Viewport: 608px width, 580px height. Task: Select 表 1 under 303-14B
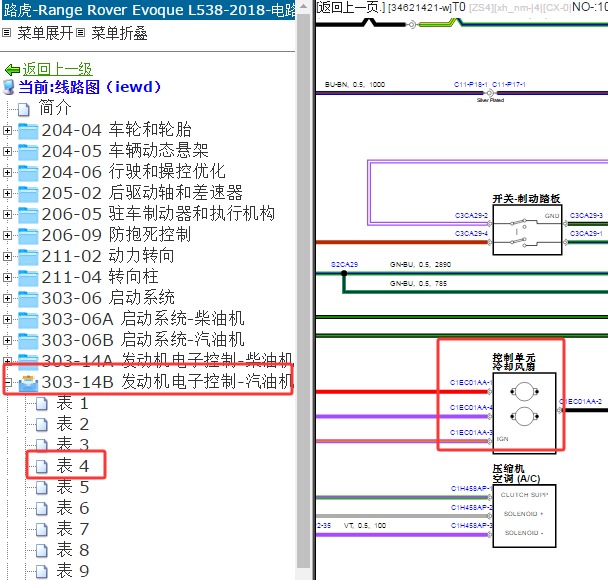[x=73, y=404]
